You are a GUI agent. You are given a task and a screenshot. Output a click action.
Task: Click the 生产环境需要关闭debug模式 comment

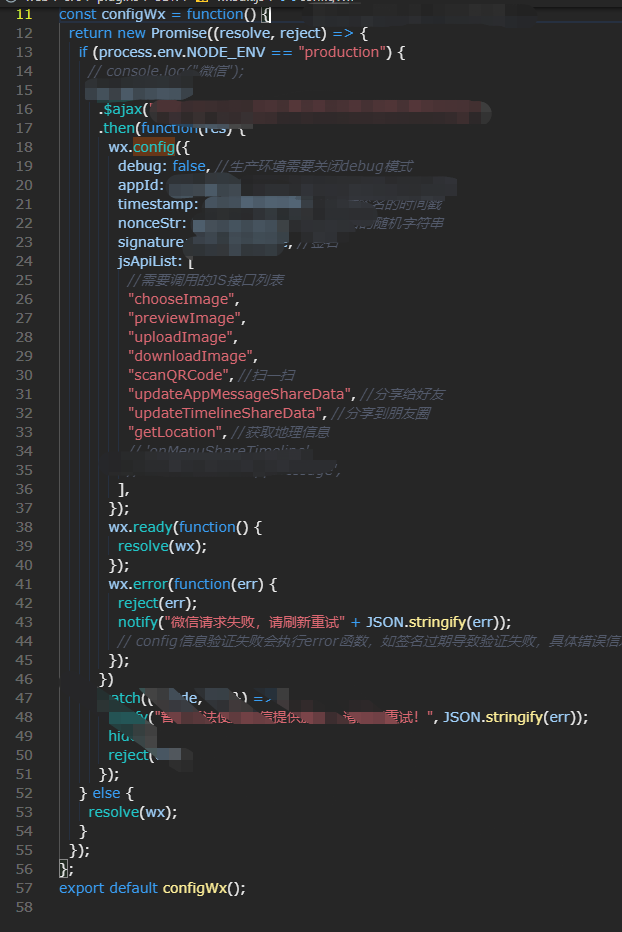click(314, 166)
